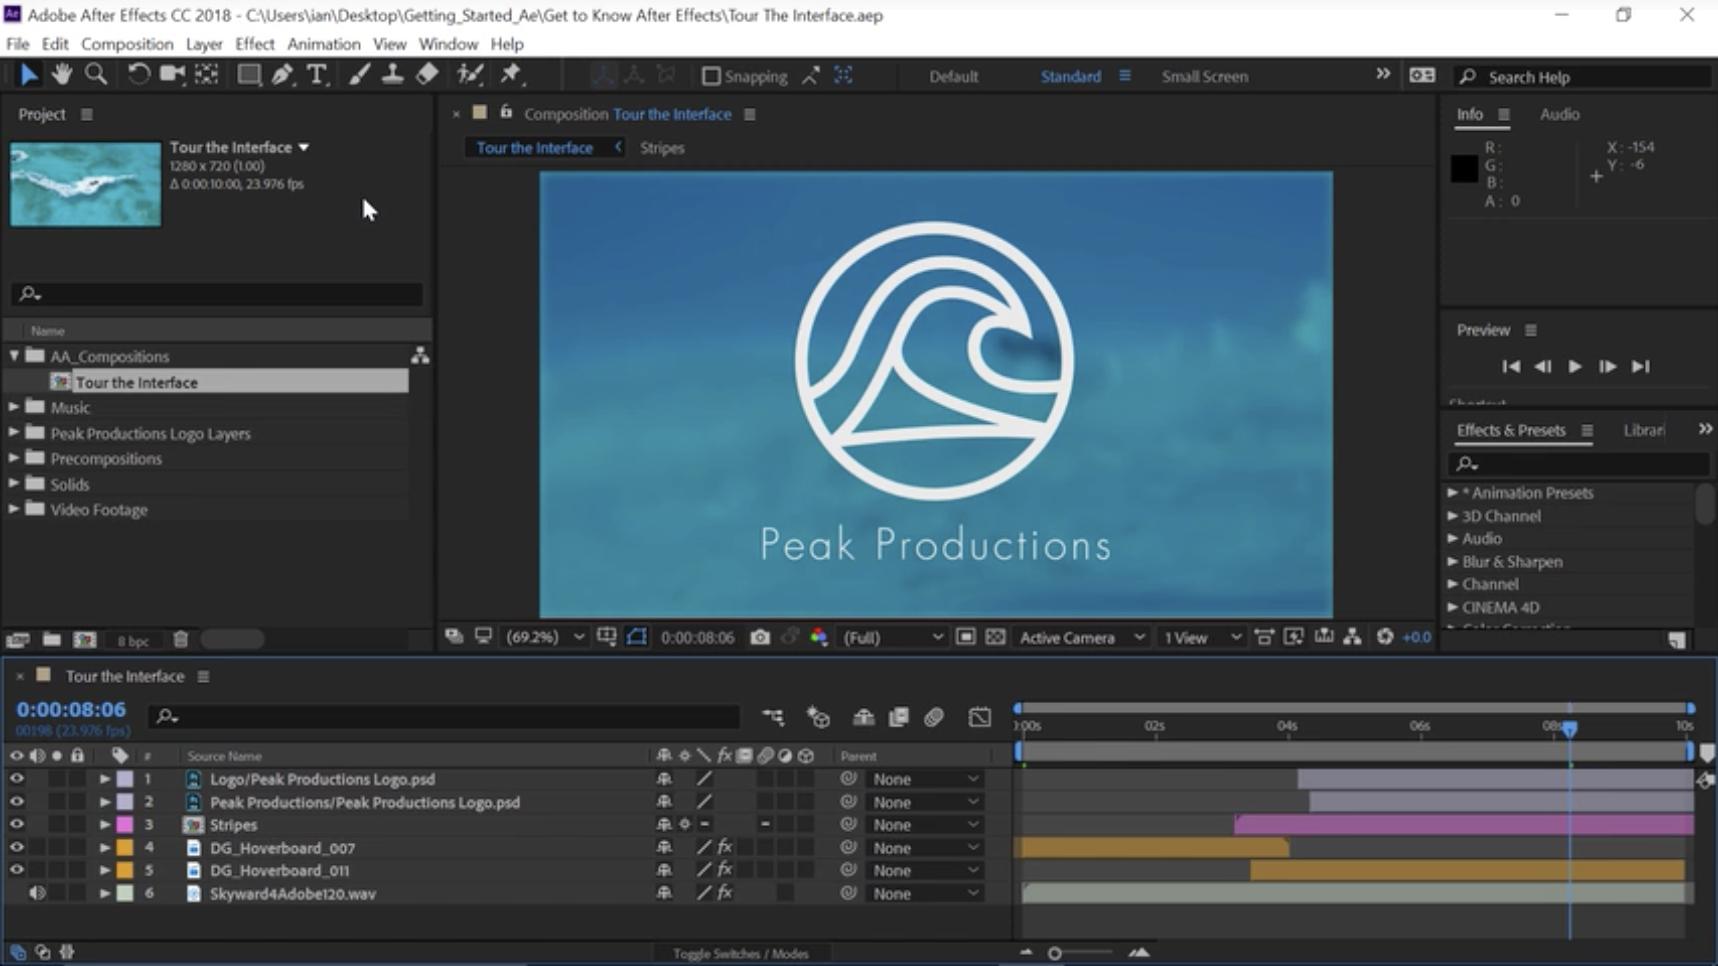Toggle Enable Motion Blur in timeline
This screenshot has width=1718, height=966.
coord(934,717)
